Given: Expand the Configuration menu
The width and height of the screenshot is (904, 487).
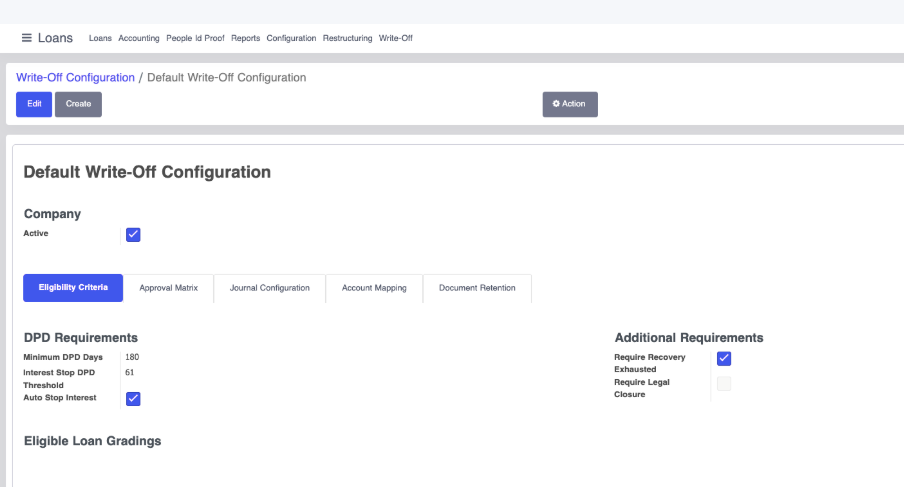Looking at the screenshot, I should pos(291,39).
